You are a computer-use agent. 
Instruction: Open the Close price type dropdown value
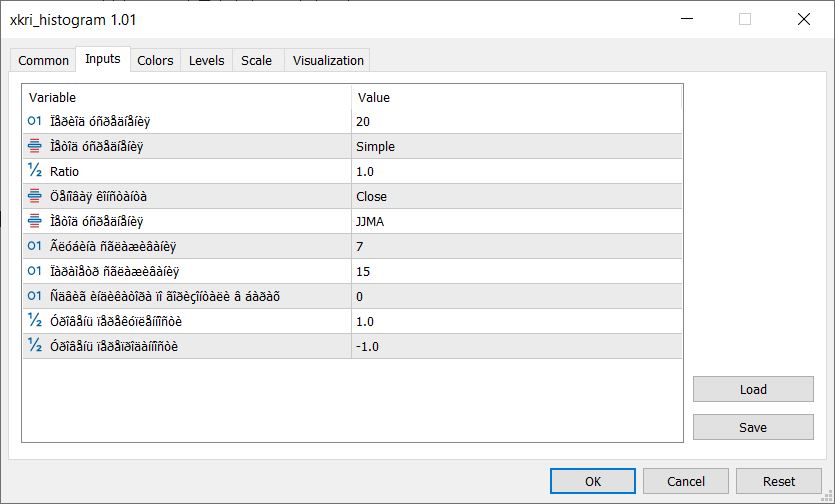[x=515, y=196]
